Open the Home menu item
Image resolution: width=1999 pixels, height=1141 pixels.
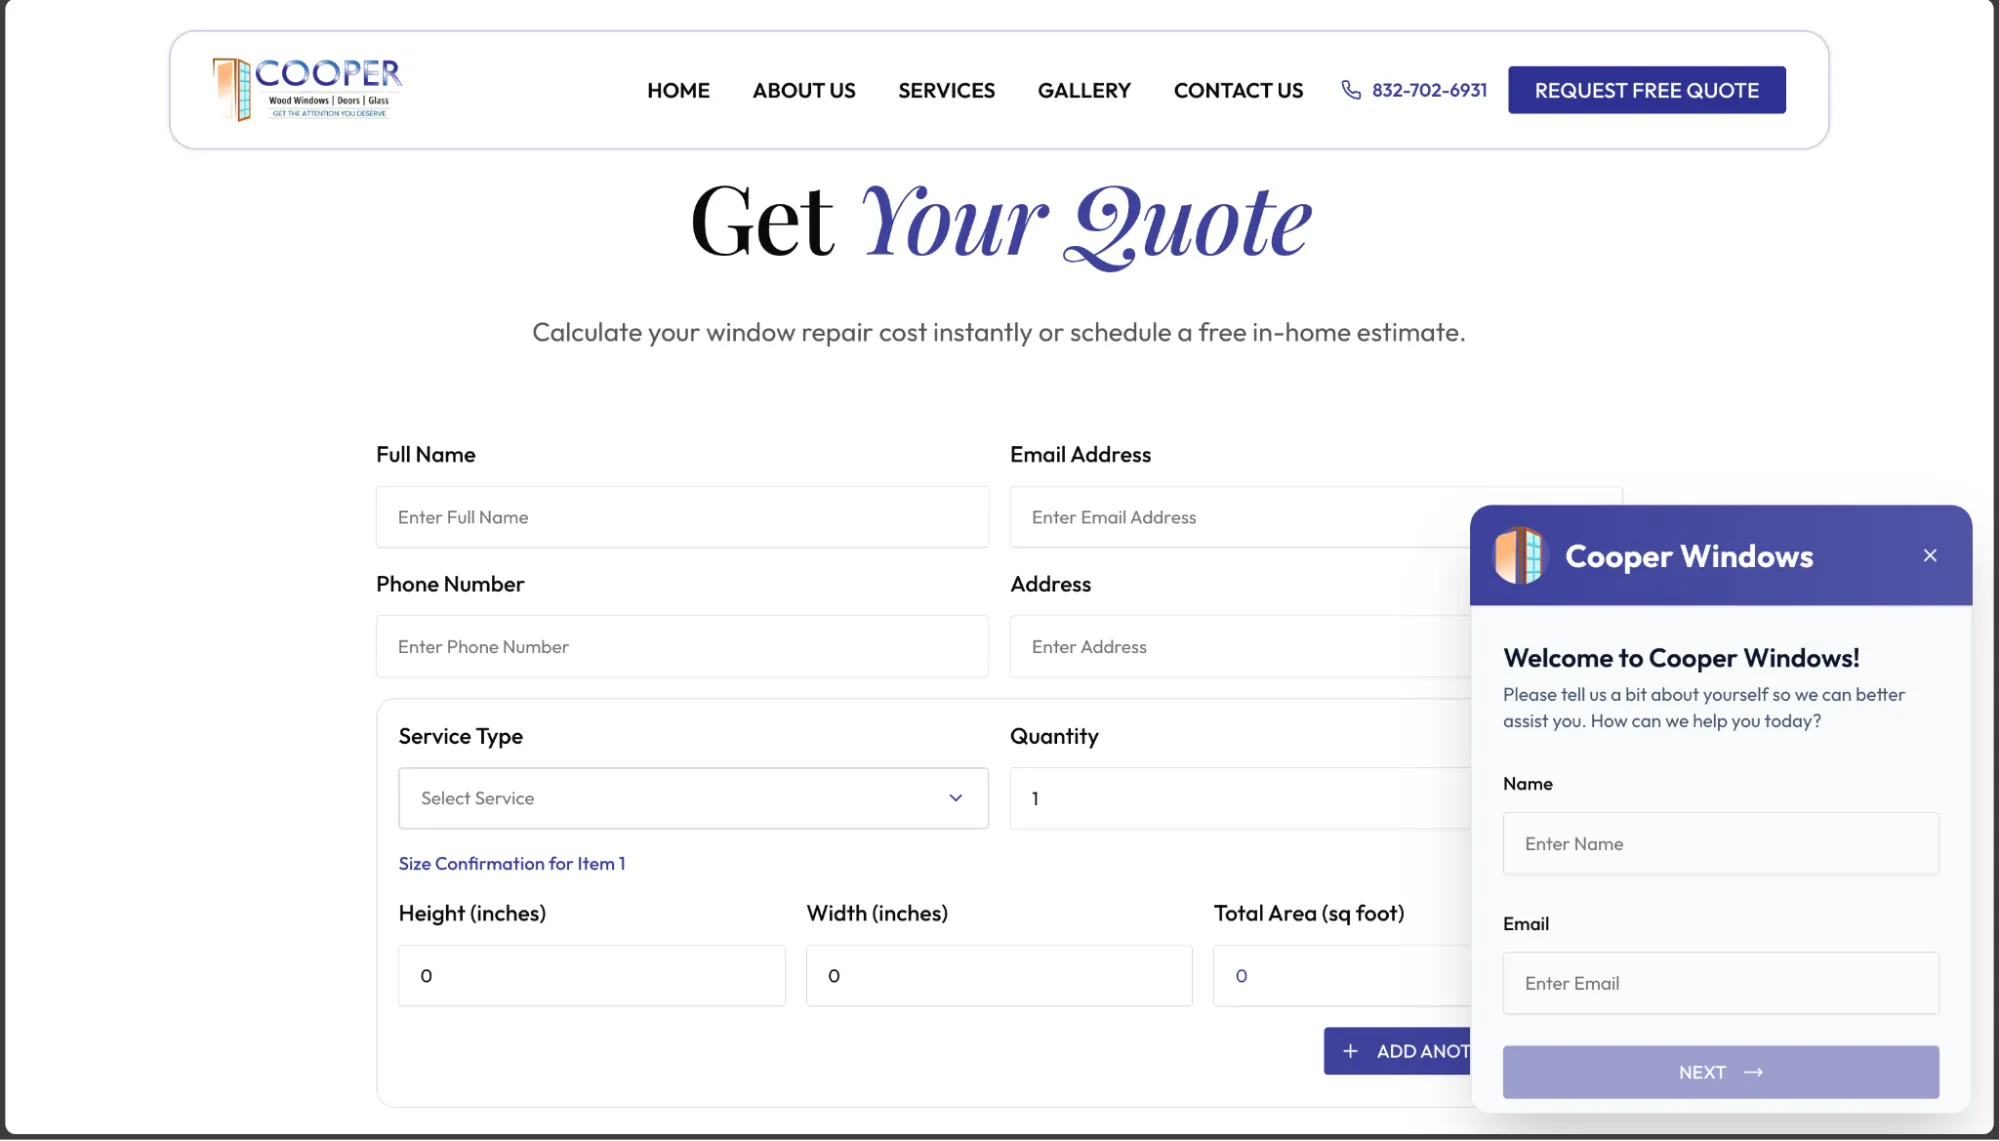[678, 90]
